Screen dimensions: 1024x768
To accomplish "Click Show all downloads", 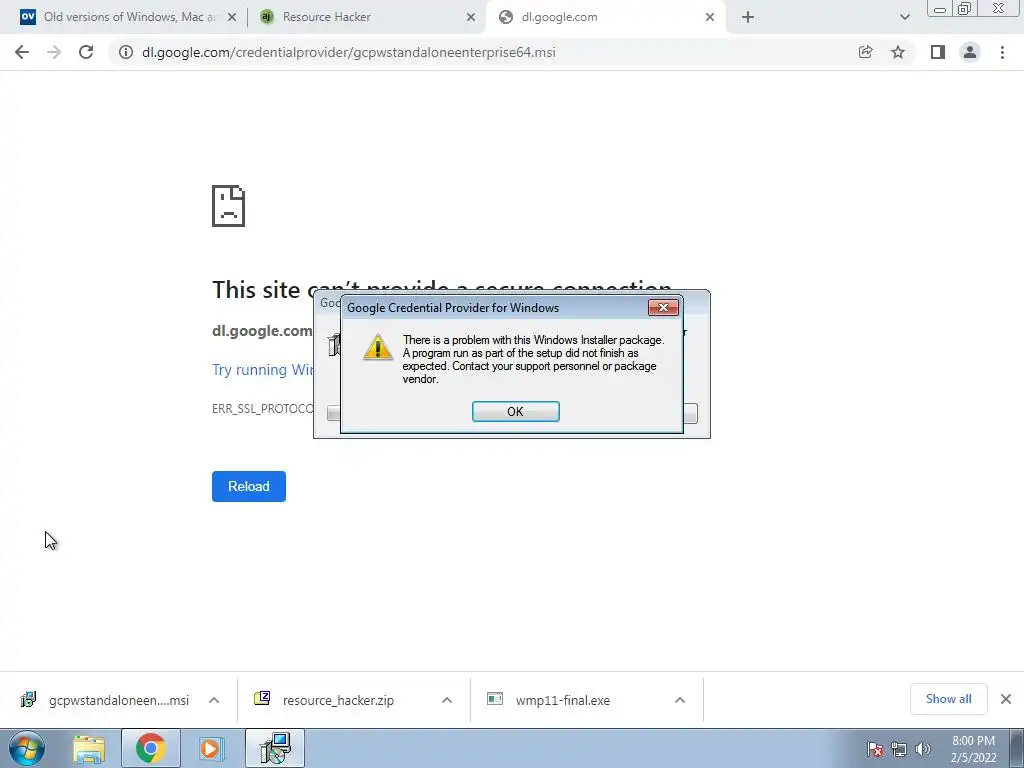I will pos(948,699).
